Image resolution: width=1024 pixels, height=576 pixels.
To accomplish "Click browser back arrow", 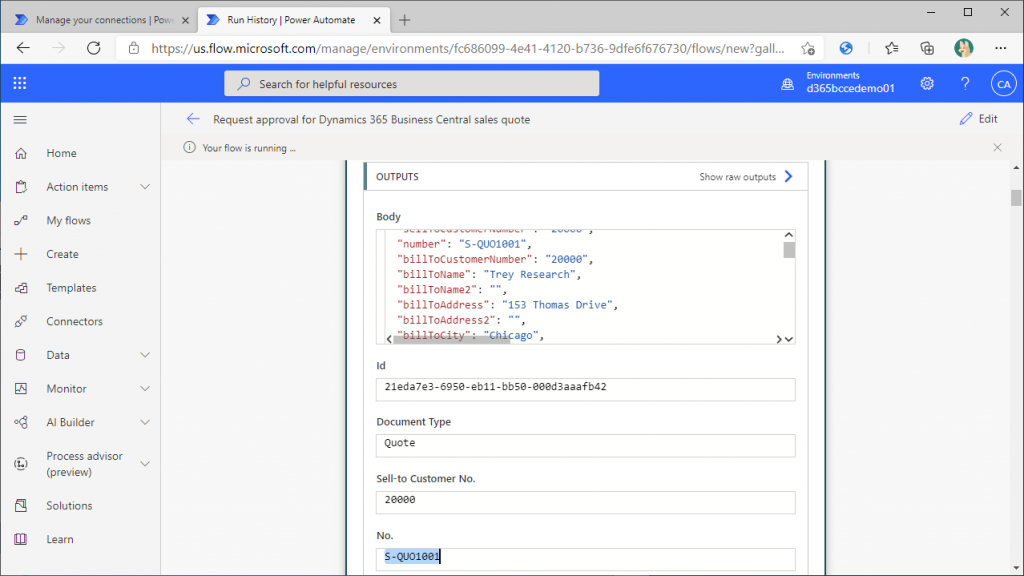I will [x=24, y=48].
